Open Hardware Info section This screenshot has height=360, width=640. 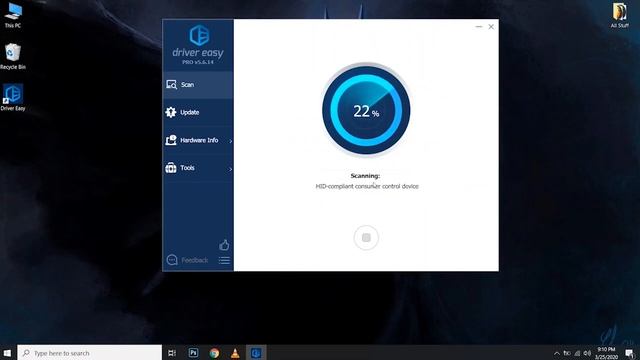click(x=198, y=140)
